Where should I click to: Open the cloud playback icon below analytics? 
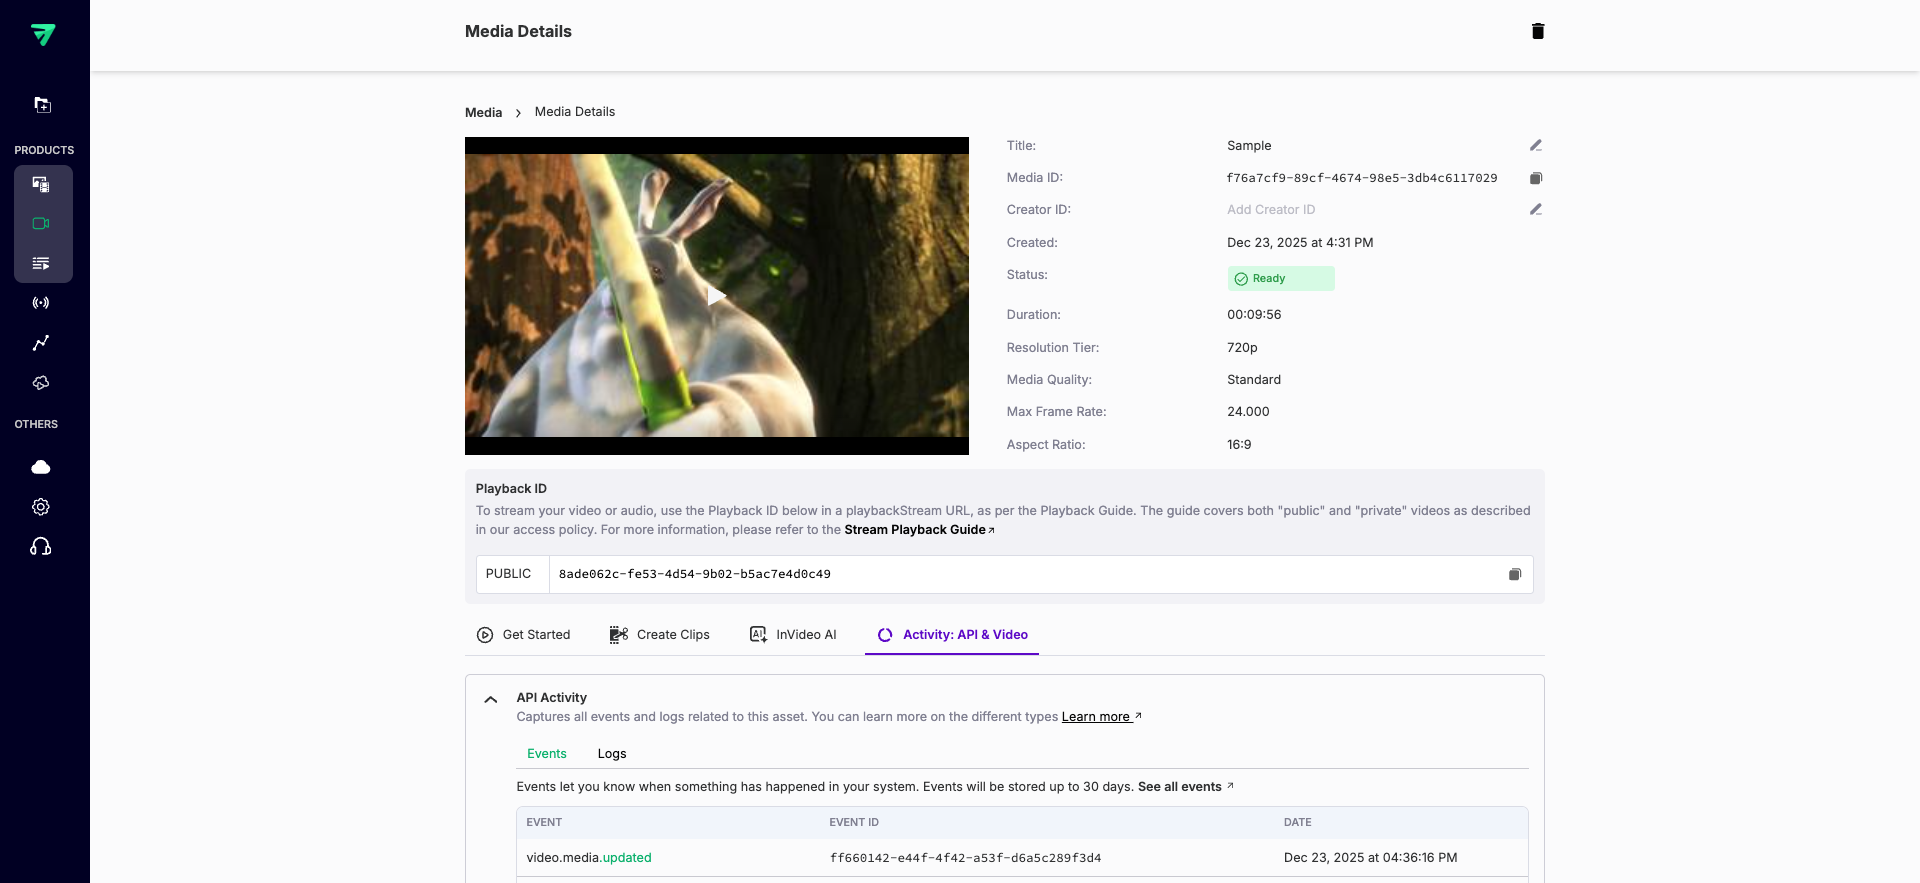[x=41, y=383]
